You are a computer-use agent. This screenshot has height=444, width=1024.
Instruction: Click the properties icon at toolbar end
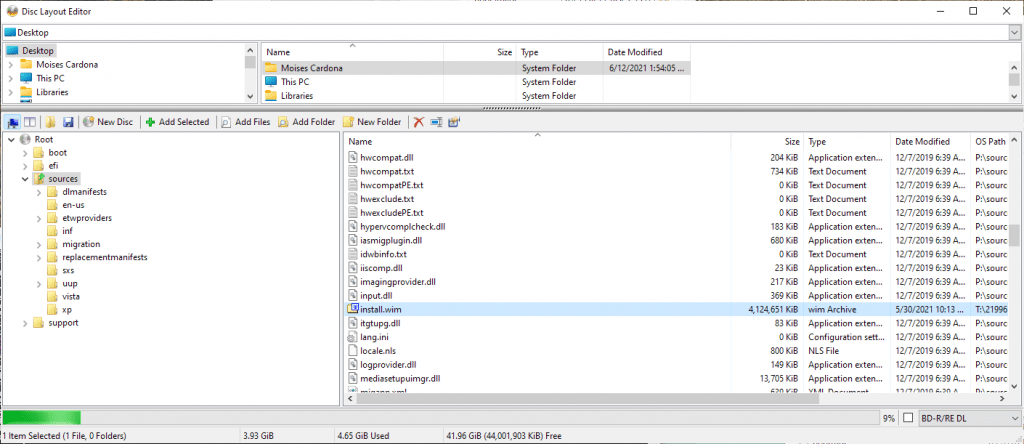click(x=454, y=122)
